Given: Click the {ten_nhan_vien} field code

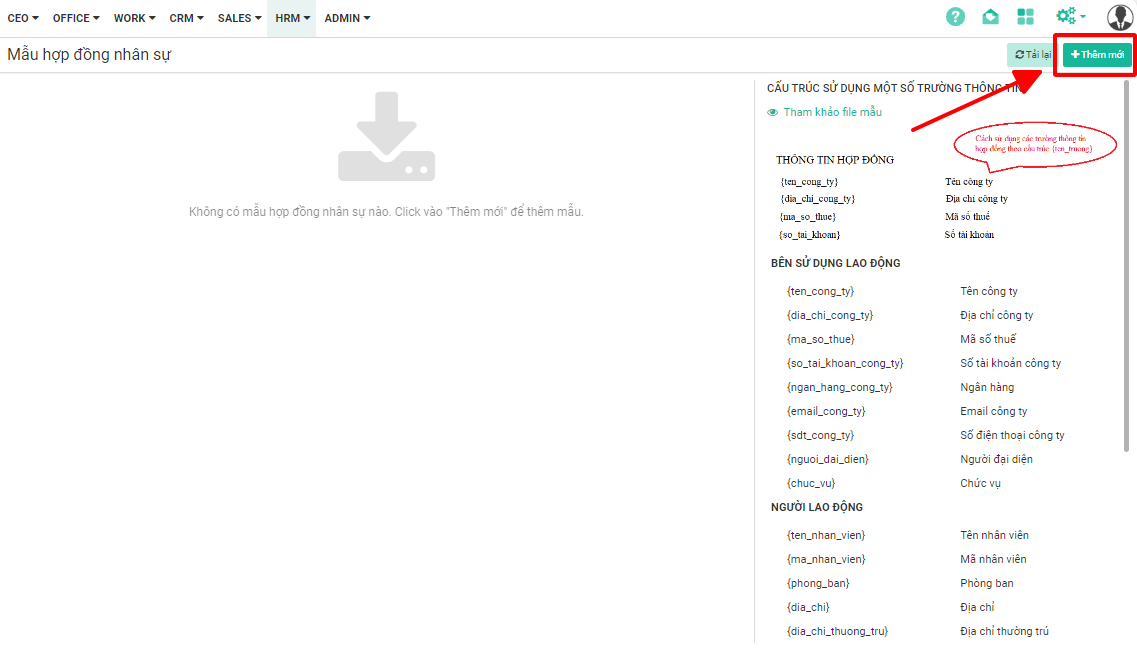Looking at the screenshot, I should click(x=825, y=535).
